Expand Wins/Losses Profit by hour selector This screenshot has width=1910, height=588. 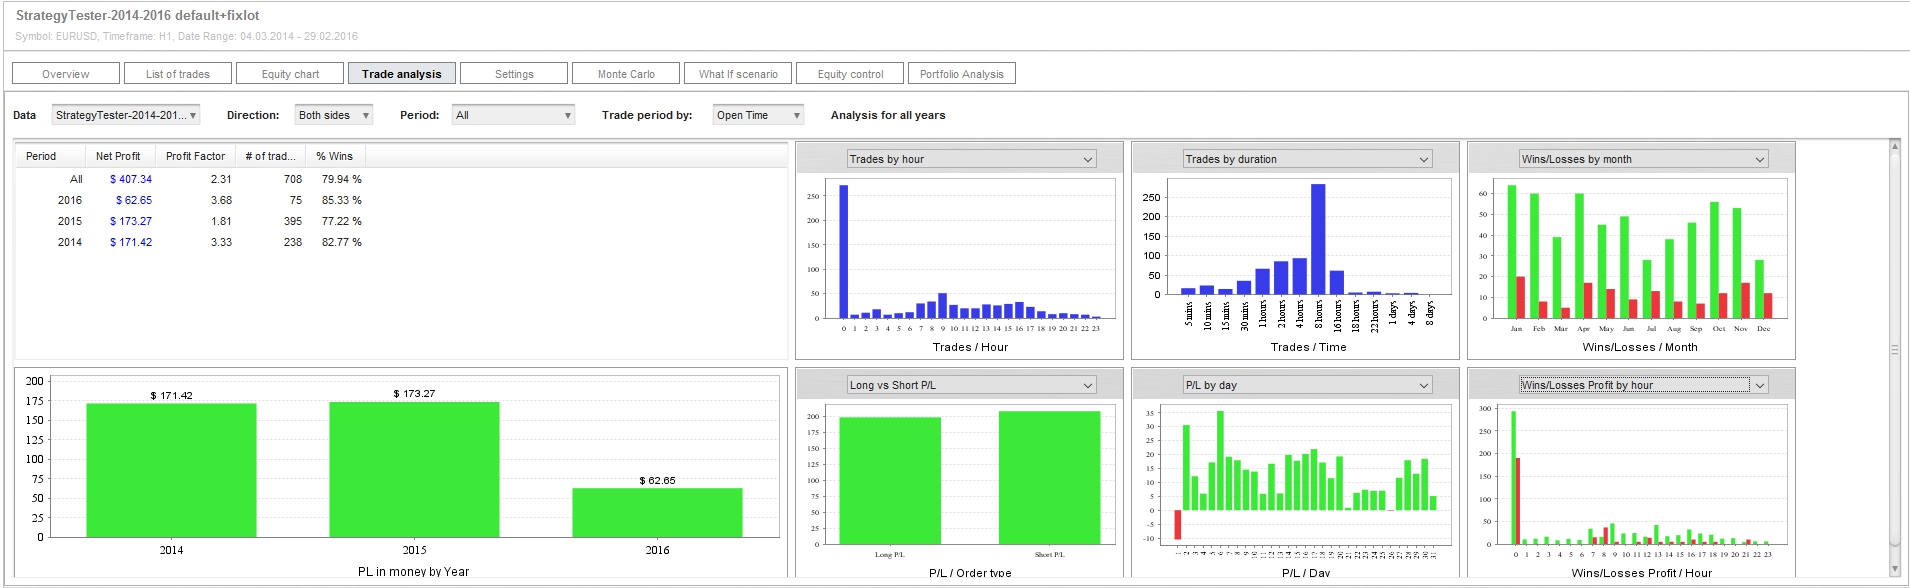pos(1644,385)
